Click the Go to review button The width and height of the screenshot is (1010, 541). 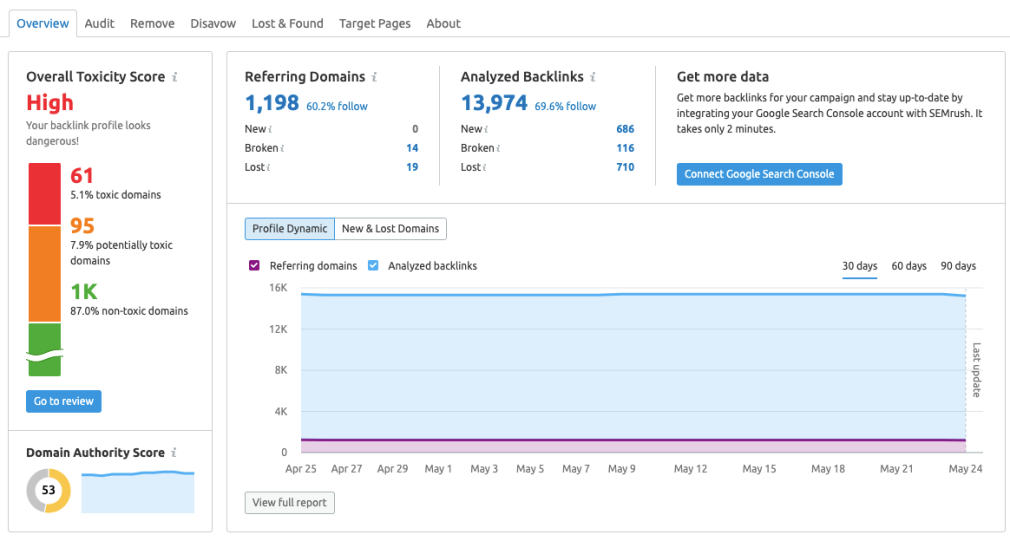[x=64, y=401]
